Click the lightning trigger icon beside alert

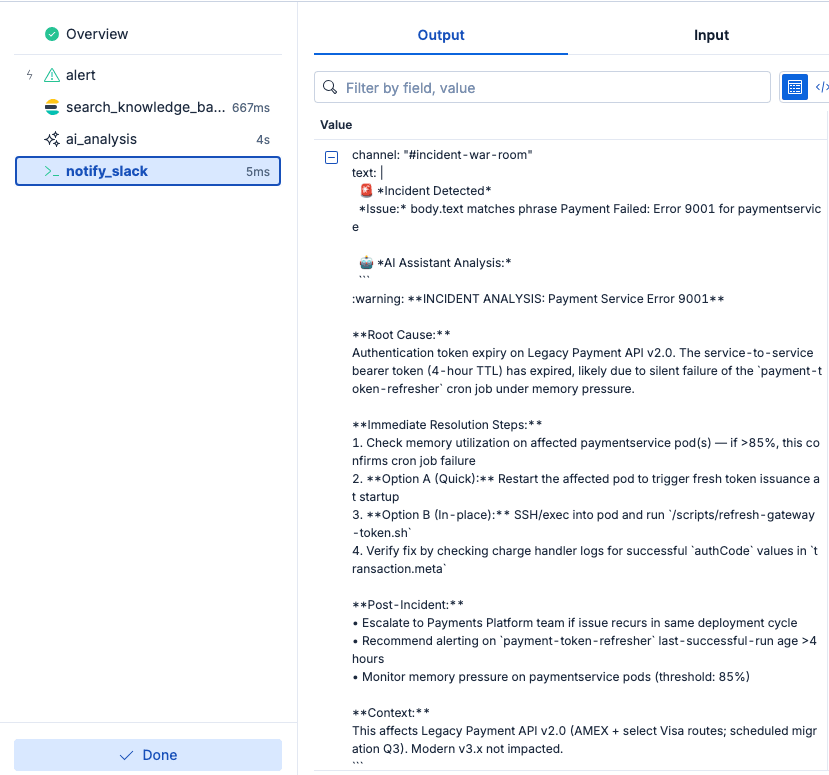point(29,75)
